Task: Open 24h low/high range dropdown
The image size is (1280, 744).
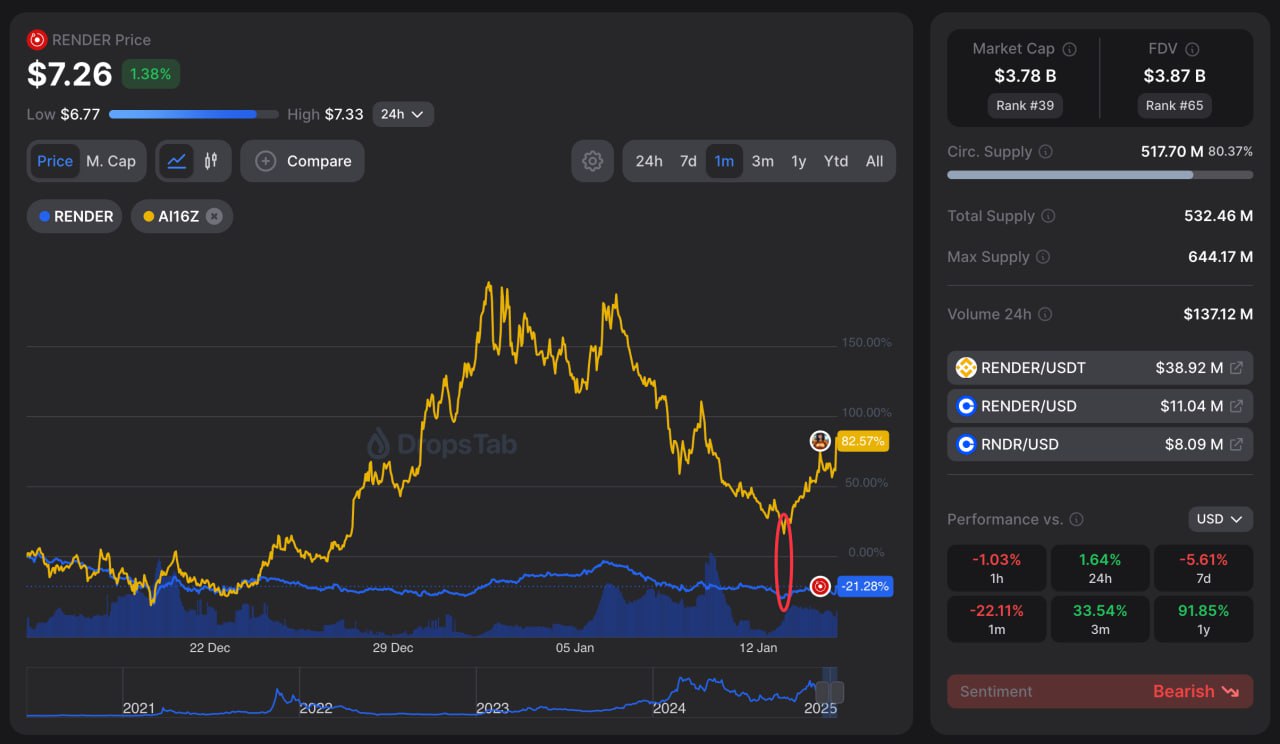Action: [x=403, y=114]
